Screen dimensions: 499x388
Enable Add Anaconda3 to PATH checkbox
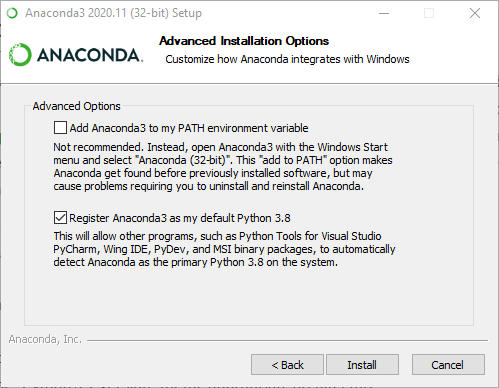click(60, 128)
